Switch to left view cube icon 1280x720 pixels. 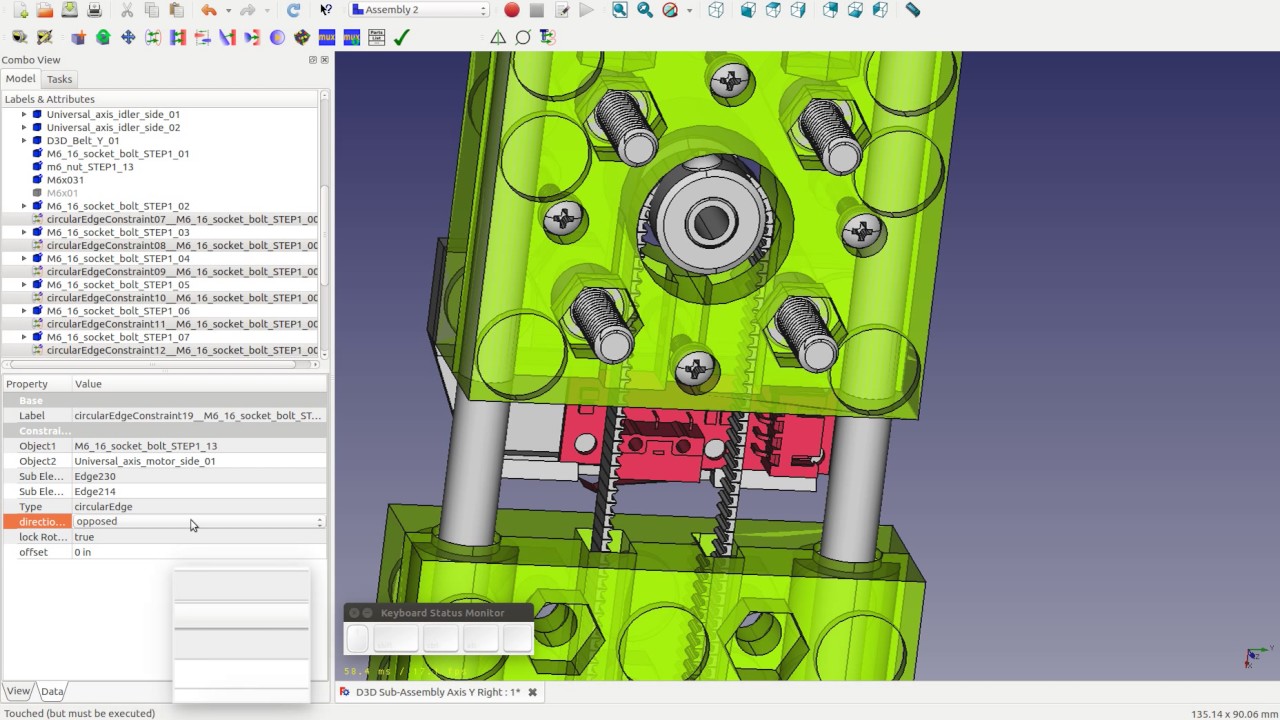880,10
